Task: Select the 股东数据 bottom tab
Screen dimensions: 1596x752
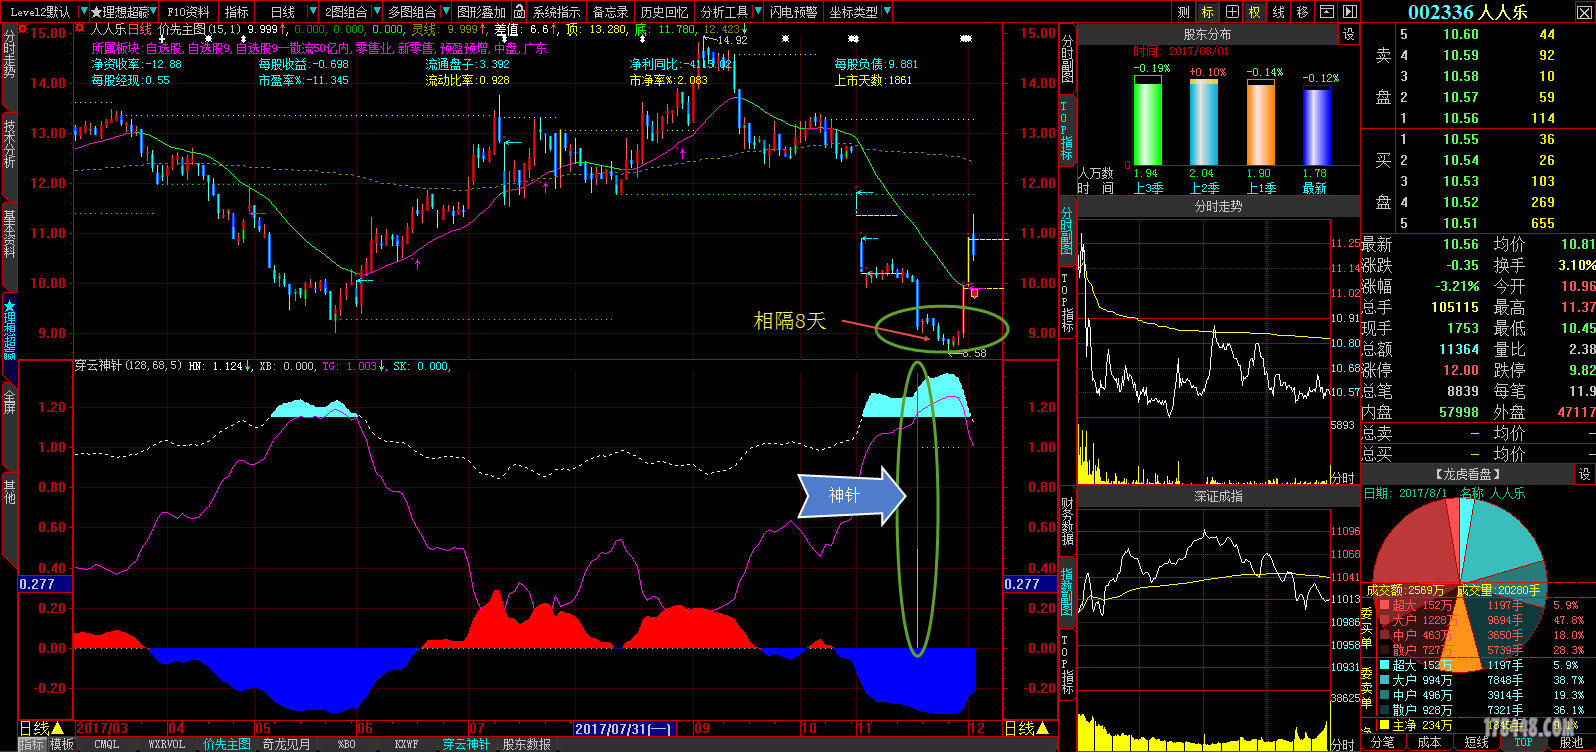Action: [526, 744]
